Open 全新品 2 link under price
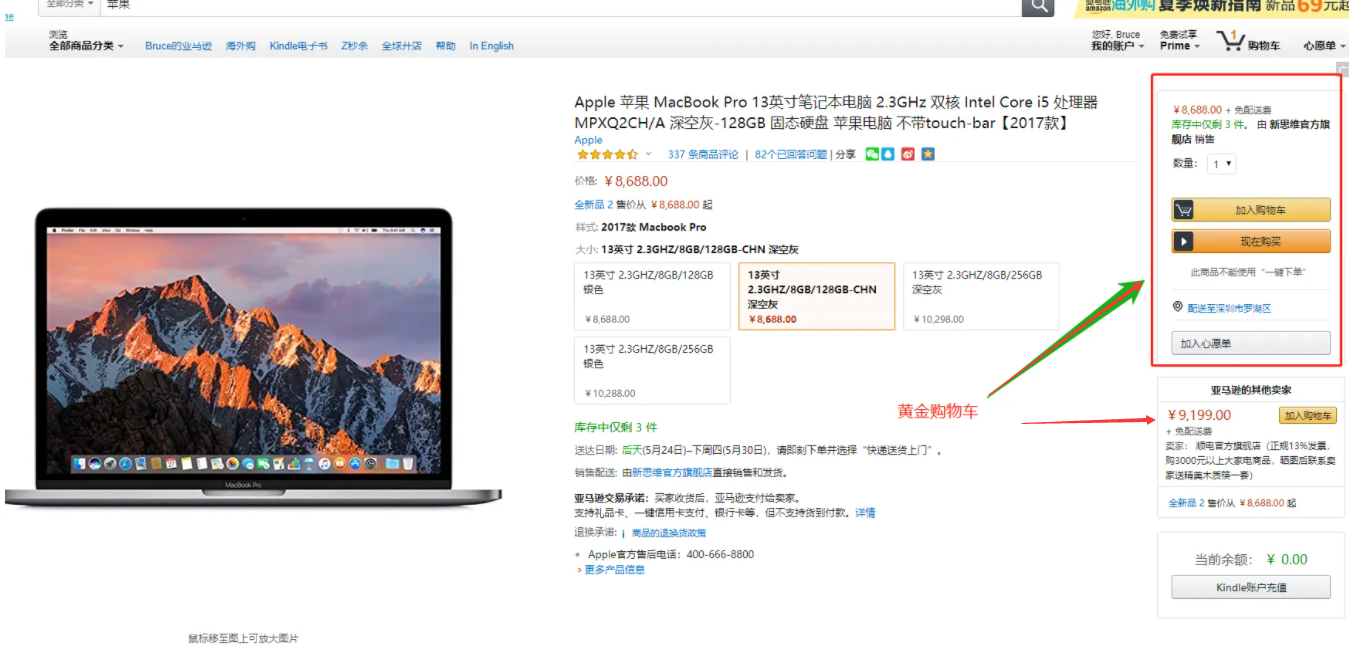This screenshot has height=647, width=1349. click(x=593, y=204)
